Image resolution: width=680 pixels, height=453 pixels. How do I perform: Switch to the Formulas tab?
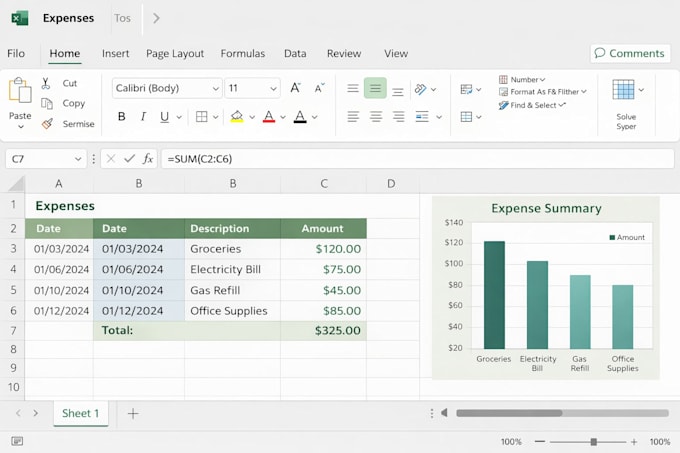tap(242, 53)
